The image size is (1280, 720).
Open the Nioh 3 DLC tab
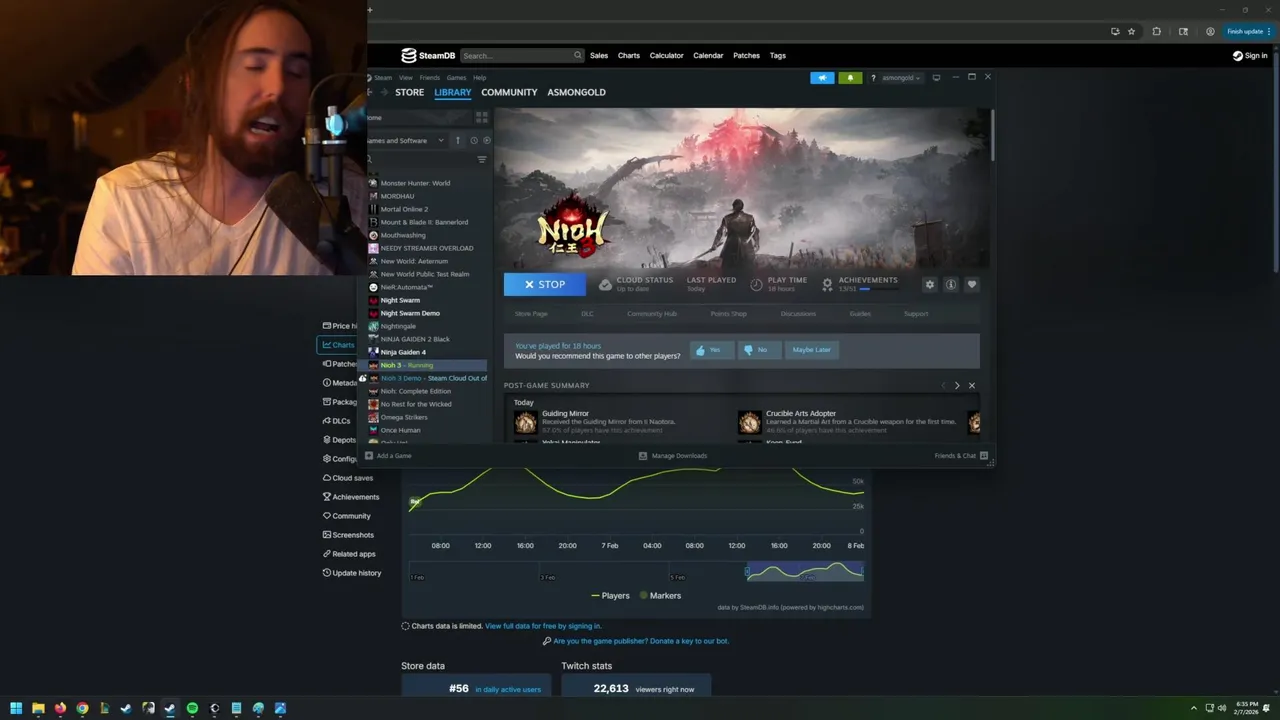point(587,314)
